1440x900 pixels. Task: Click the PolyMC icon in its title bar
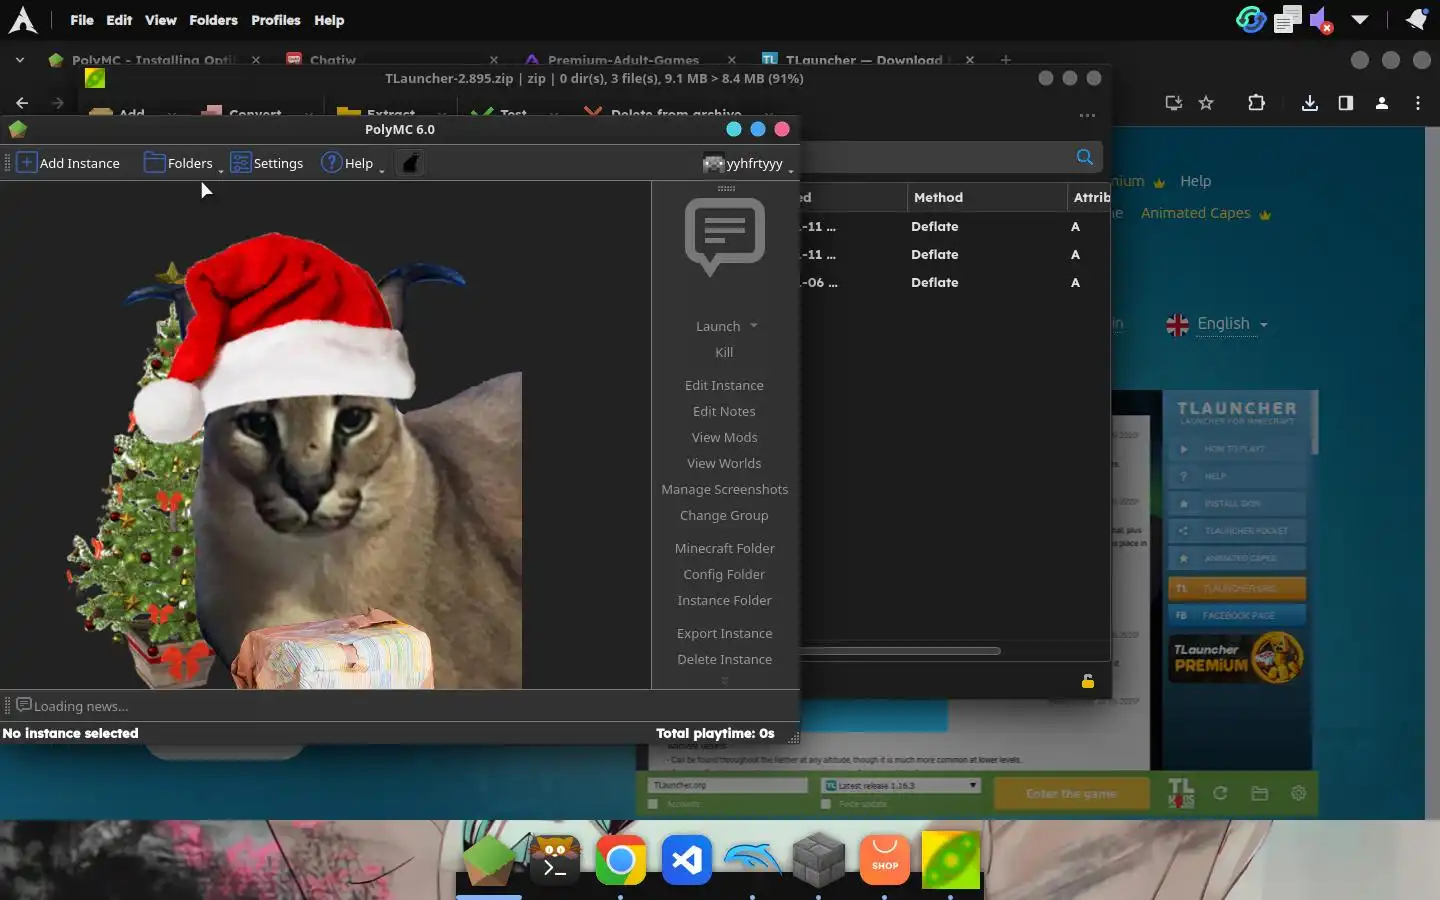tap(17, 129)
